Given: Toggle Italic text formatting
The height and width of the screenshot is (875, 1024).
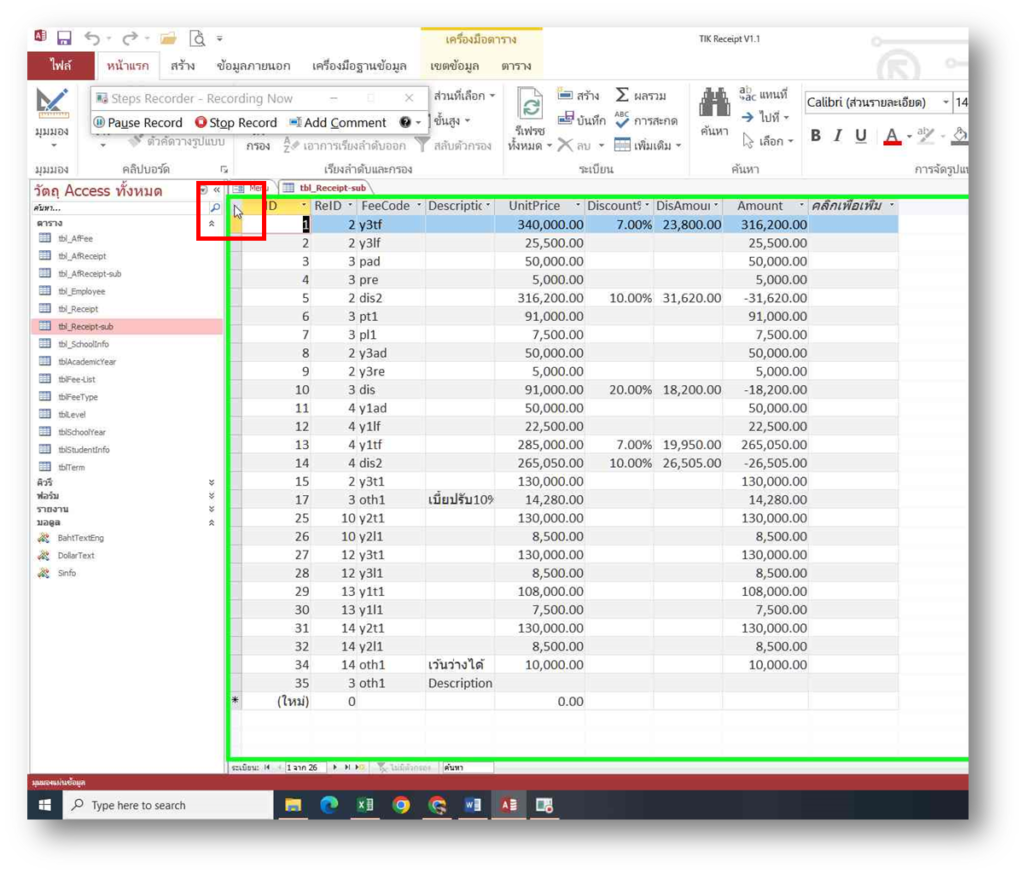Looking at the screenshot, I should click(x=838, y=136).
